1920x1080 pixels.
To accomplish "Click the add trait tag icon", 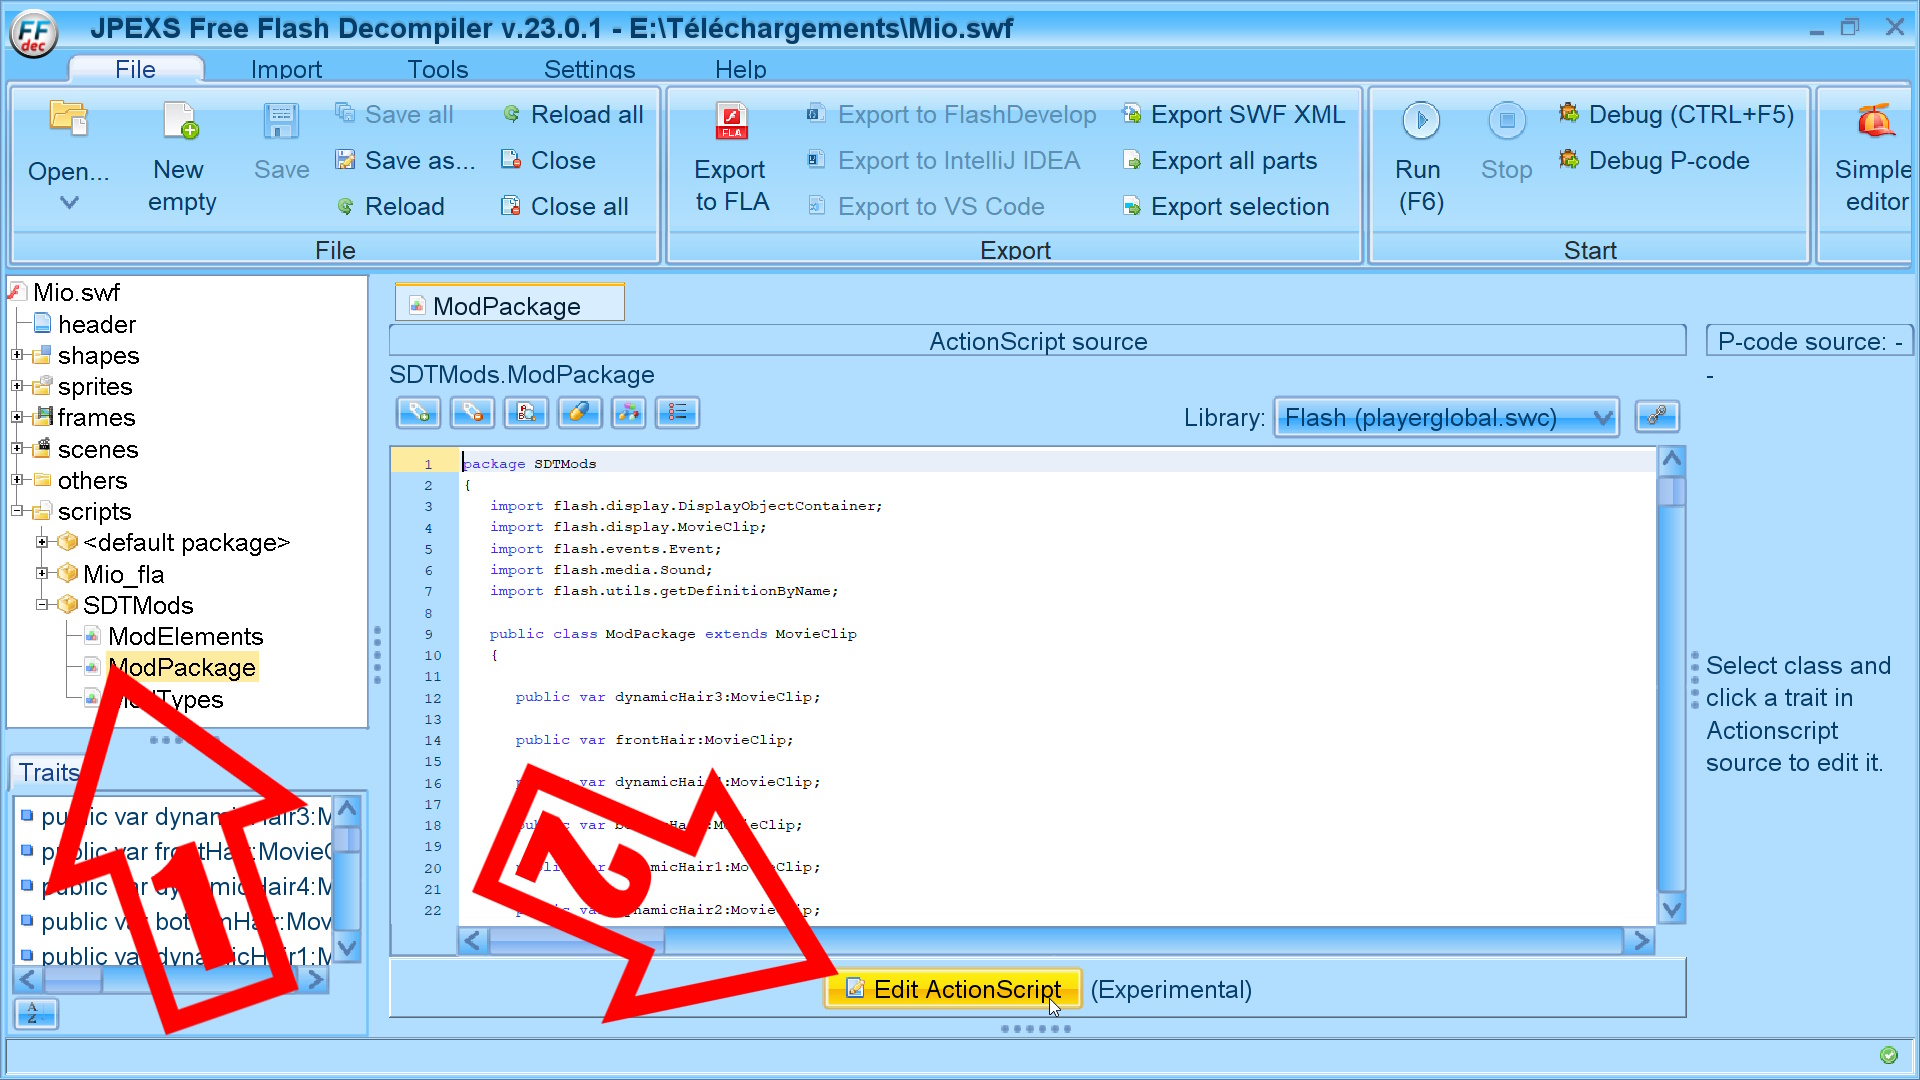I will click(419, 413).
